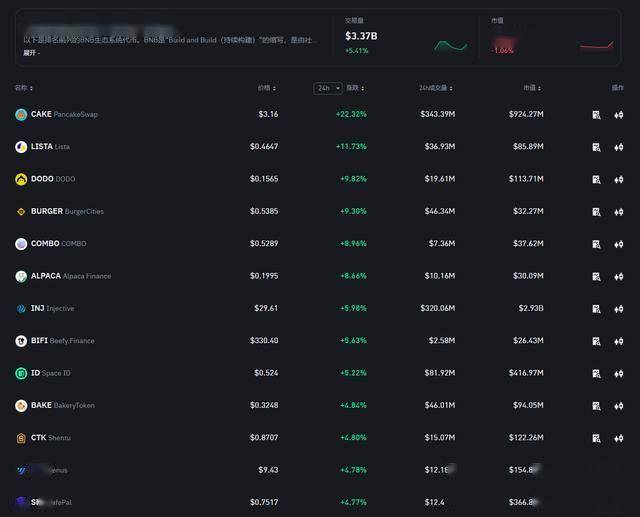This screenshot has width=640, height=517.
Task: Open the details icon in the COMBO row
Action: [596, 244]
